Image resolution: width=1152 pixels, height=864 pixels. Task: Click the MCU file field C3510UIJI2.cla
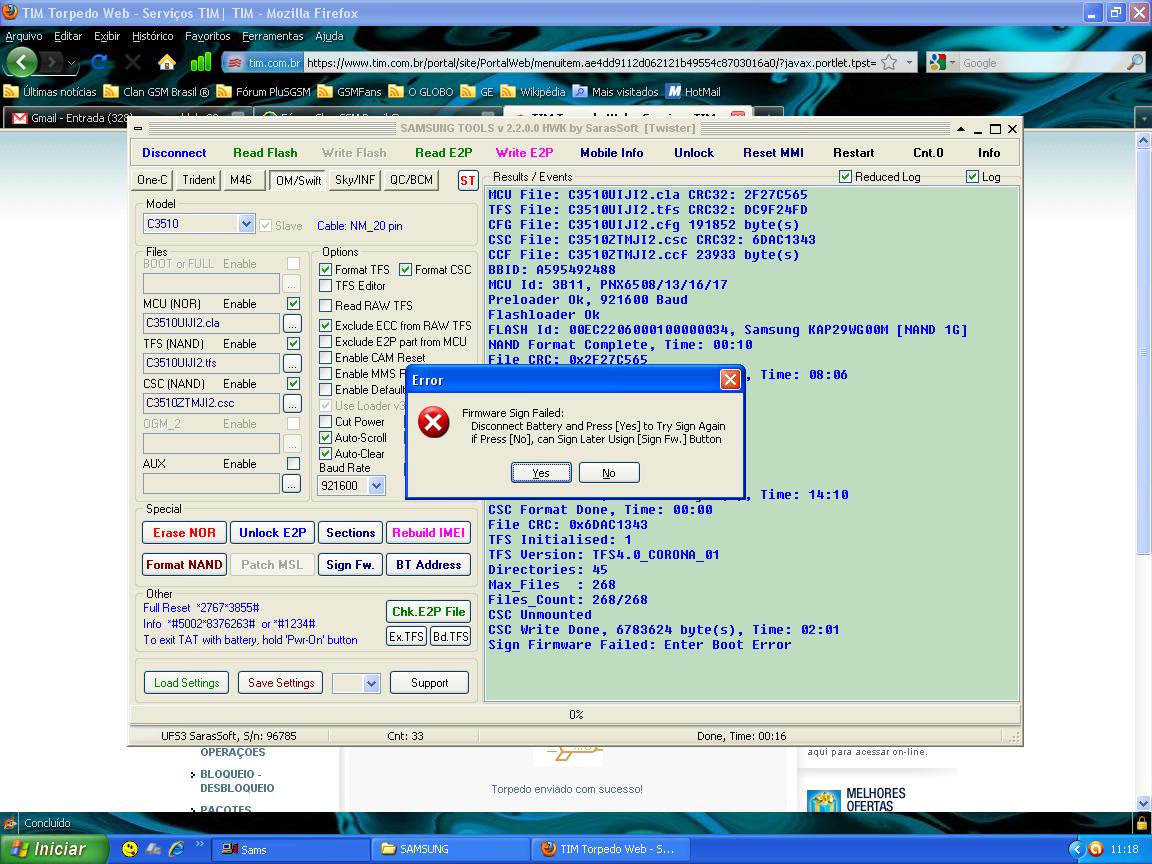tap(211, 323)
